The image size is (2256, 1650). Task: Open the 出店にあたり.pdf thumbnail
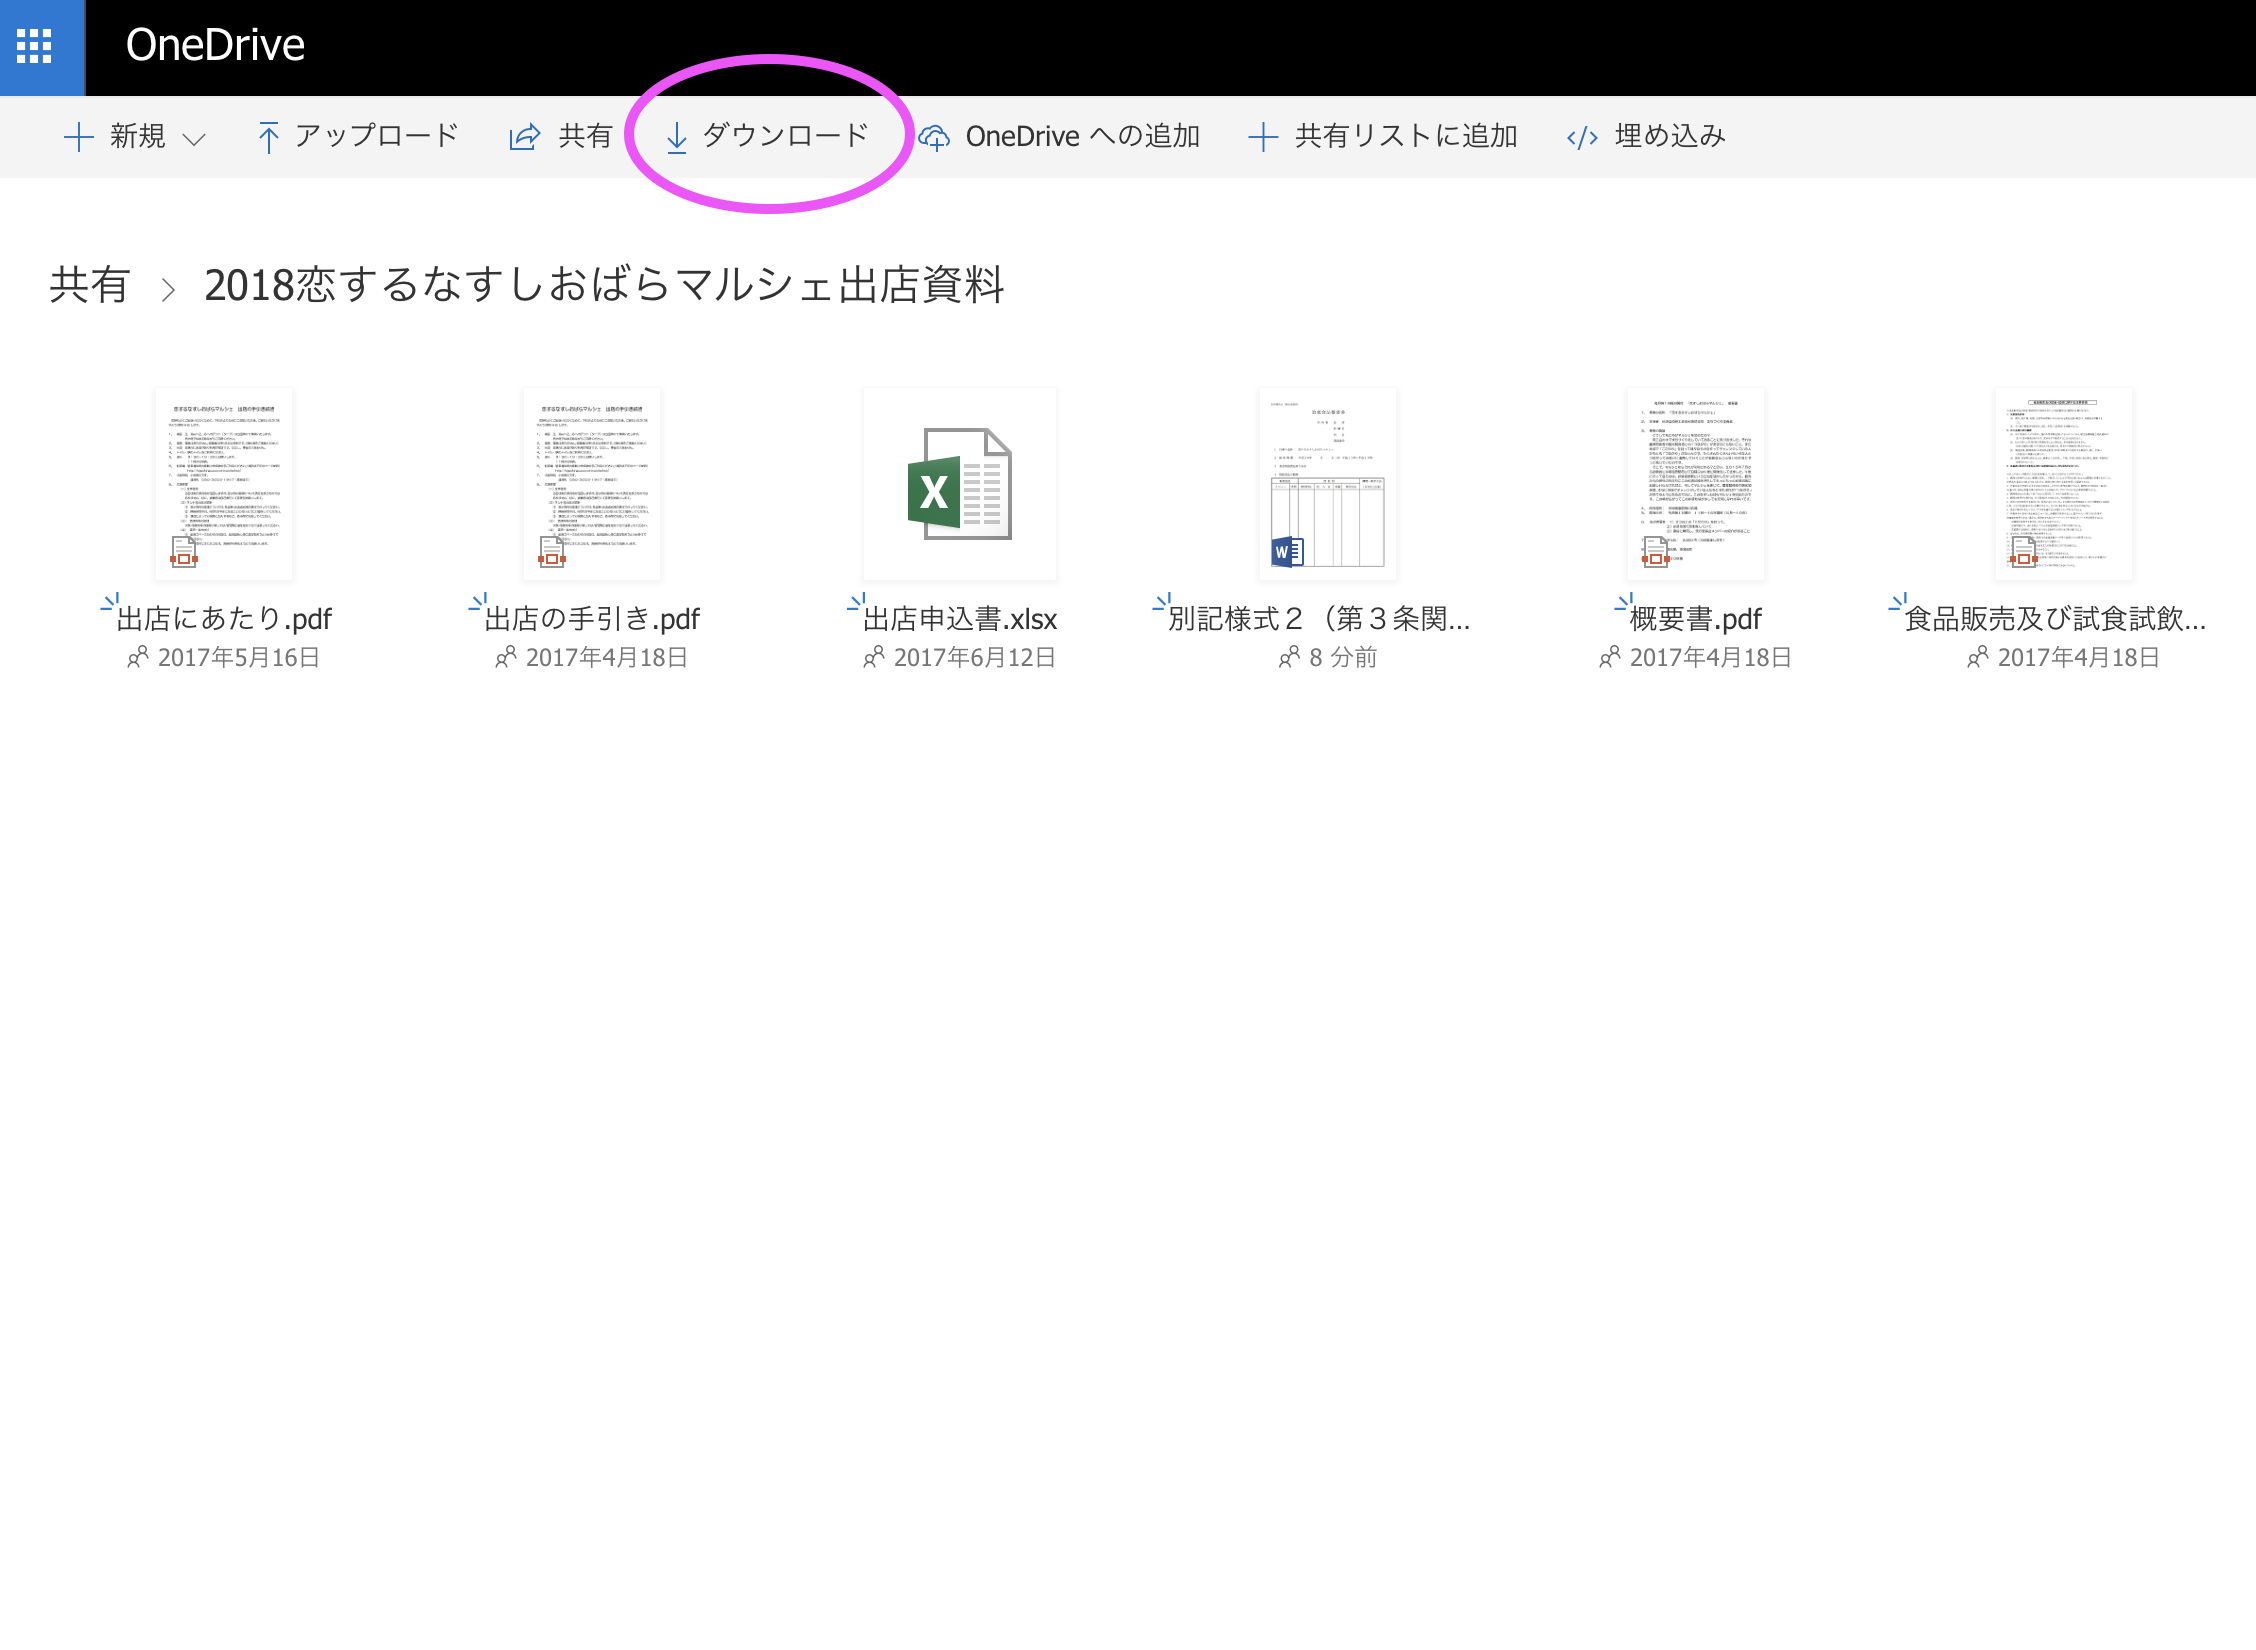point(224,484)
